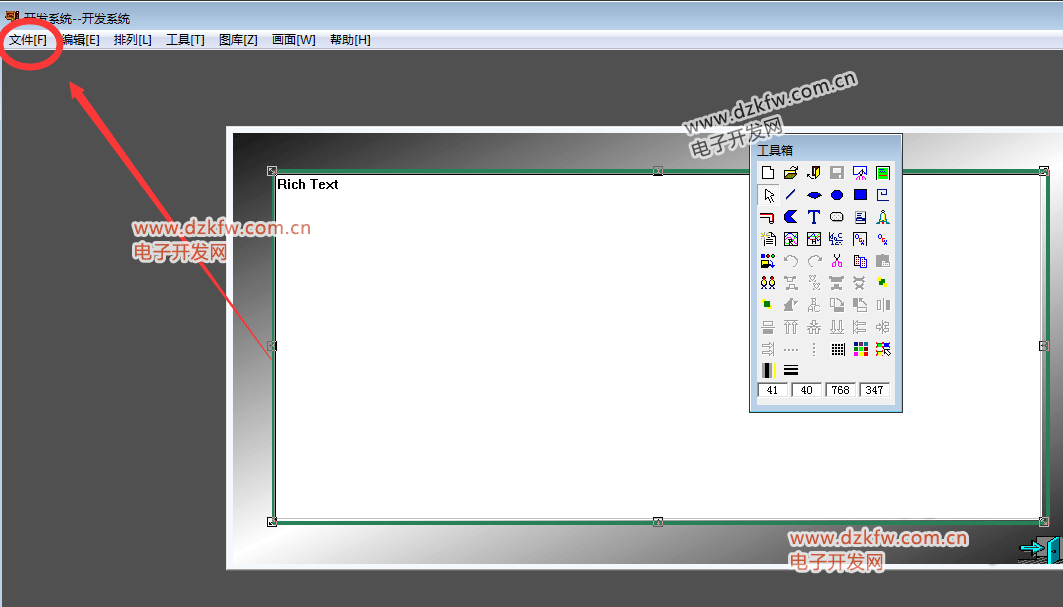Select the filled blue circle tool
The height and width of the screenshot is (607, 1063).
[x=837, y=195]
